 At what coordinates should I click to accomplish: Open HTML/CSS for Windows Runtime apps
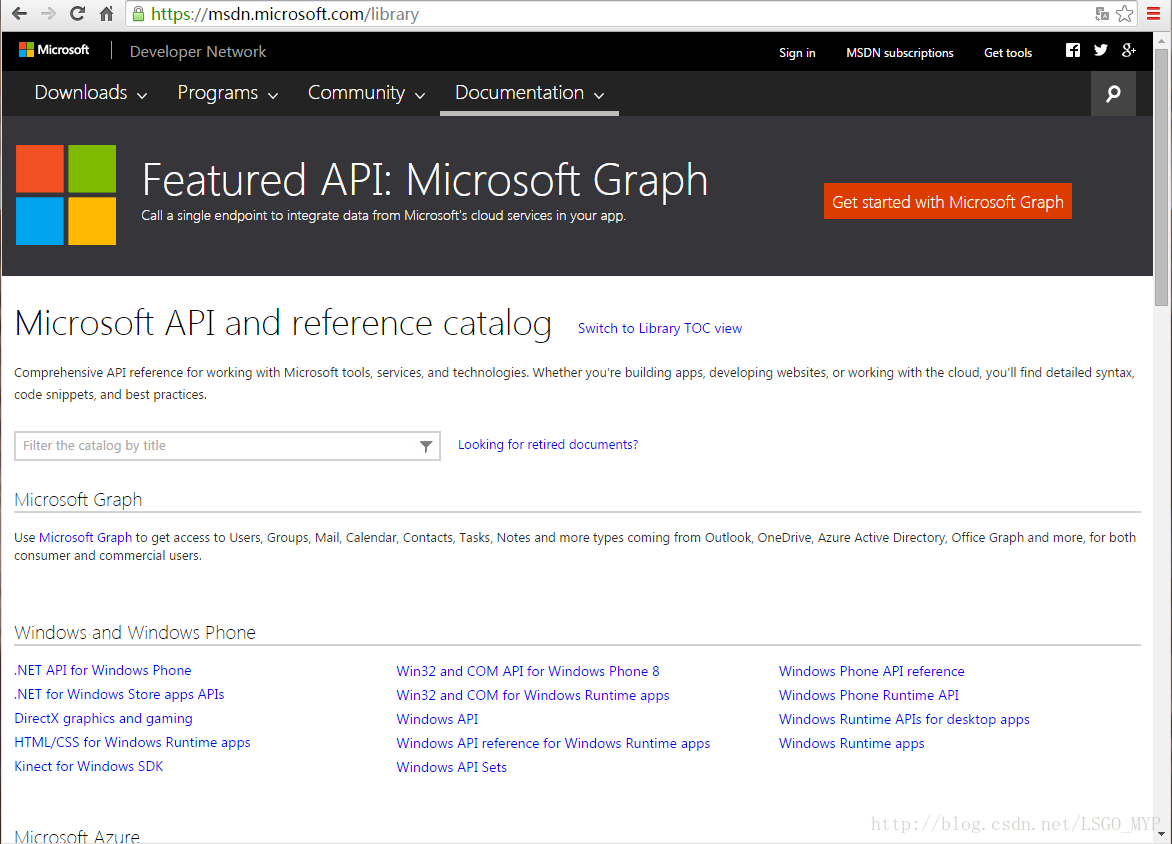pos(132,742)
